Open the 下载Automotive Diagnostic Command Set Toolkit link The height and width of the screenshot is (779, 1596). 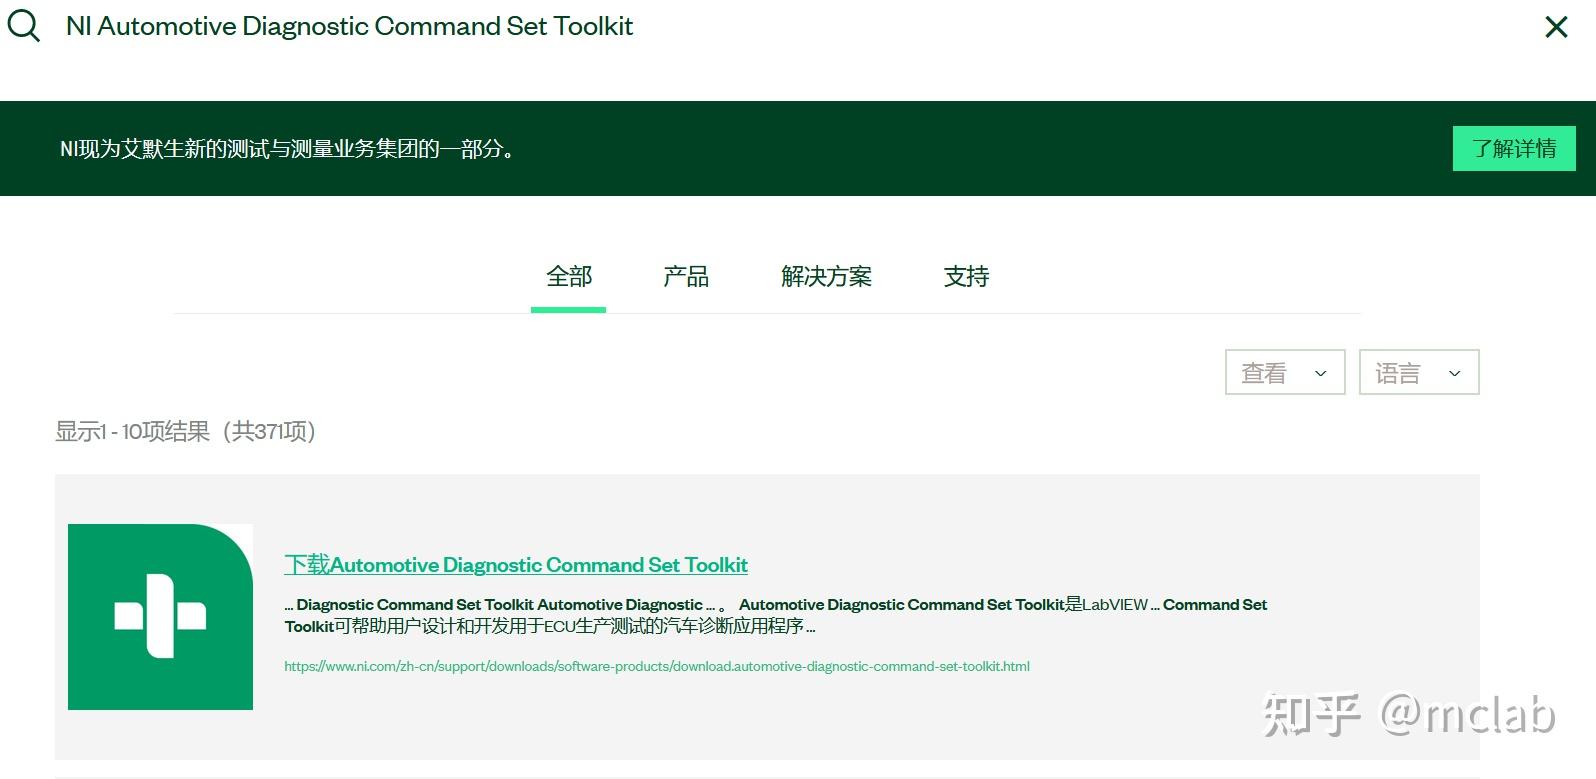[516, 565]
